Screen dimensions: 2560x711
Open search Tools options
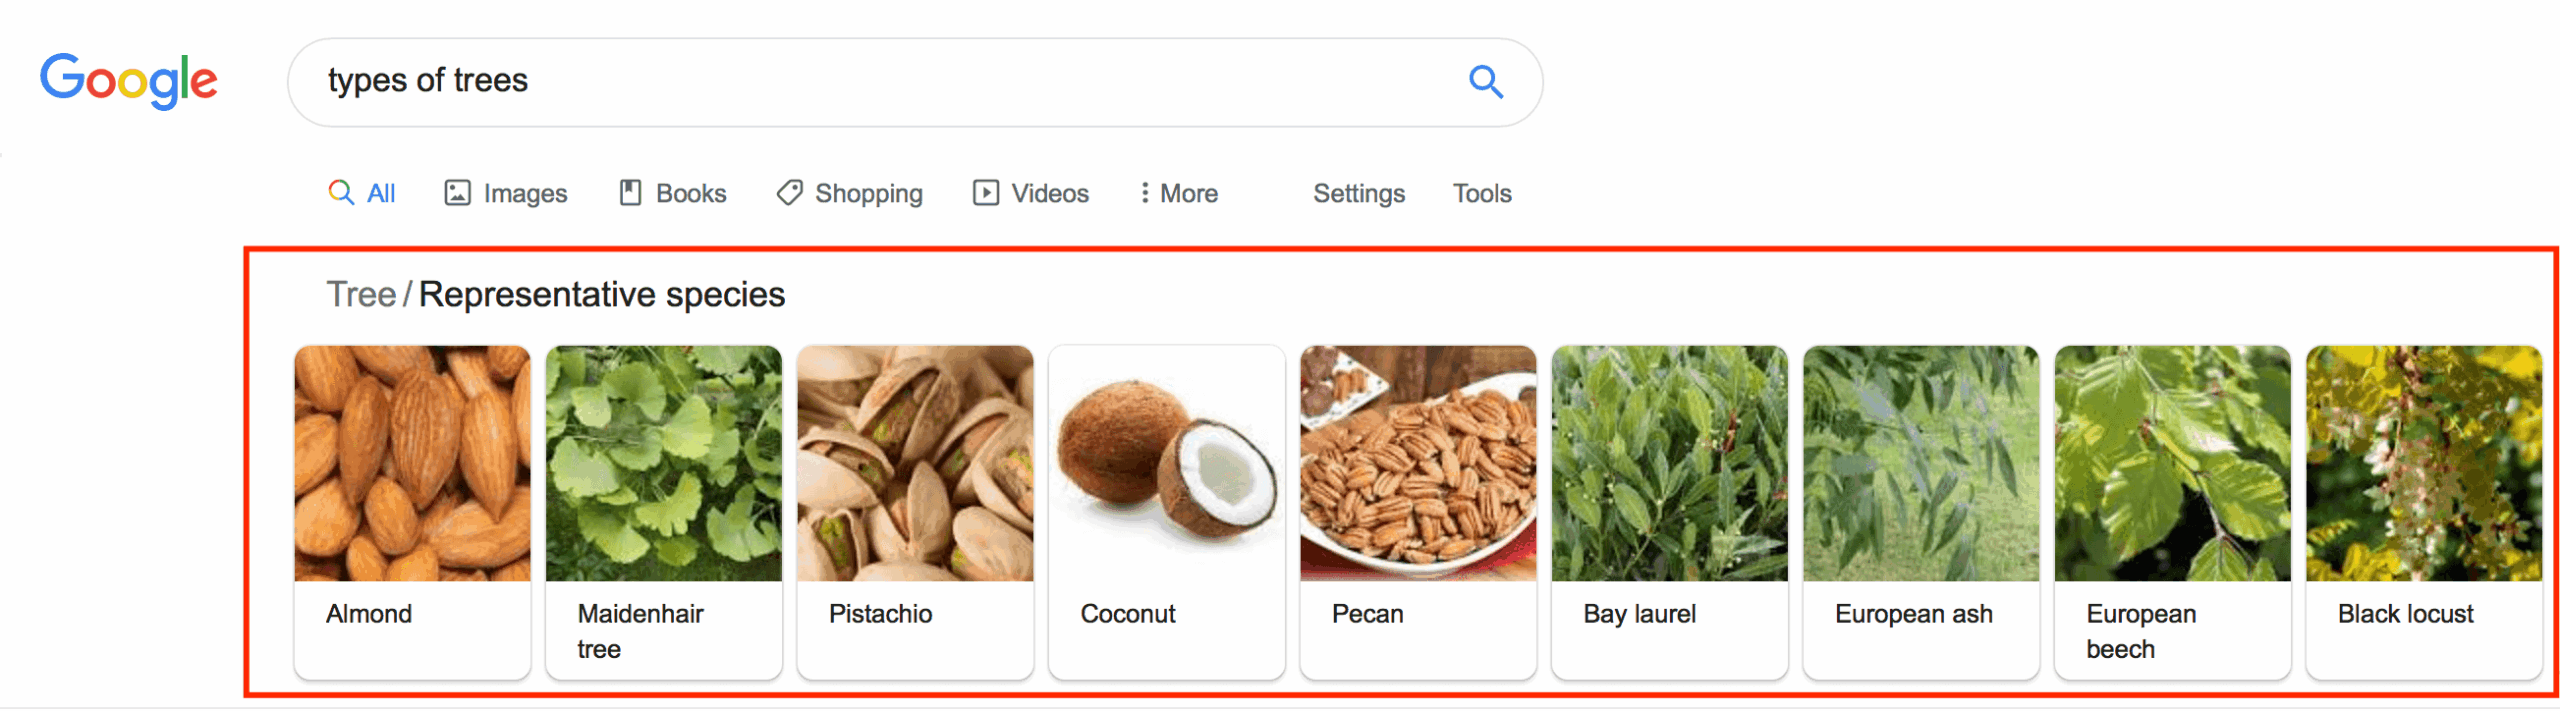1481,193
